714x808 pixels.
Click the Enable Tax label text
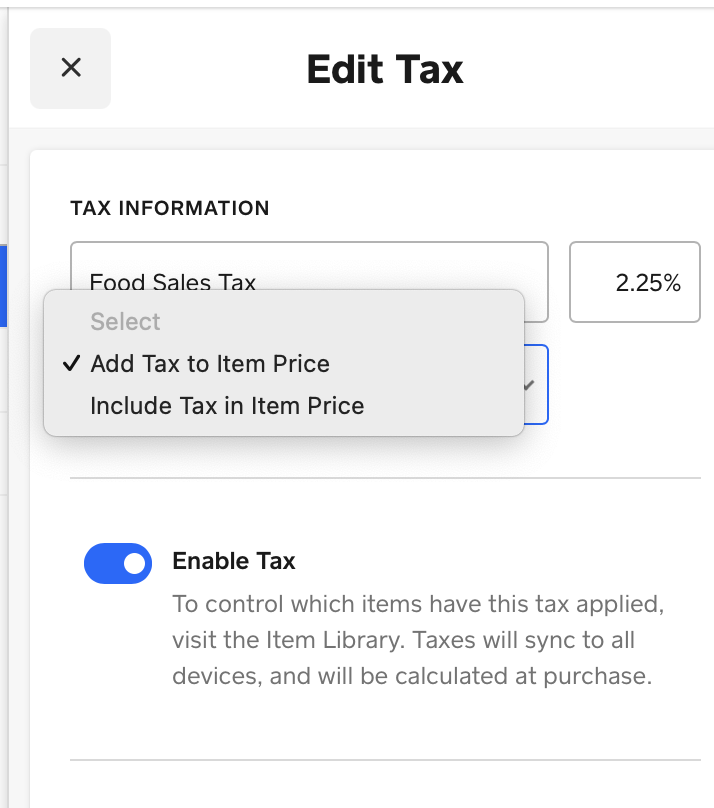[234, 561]
